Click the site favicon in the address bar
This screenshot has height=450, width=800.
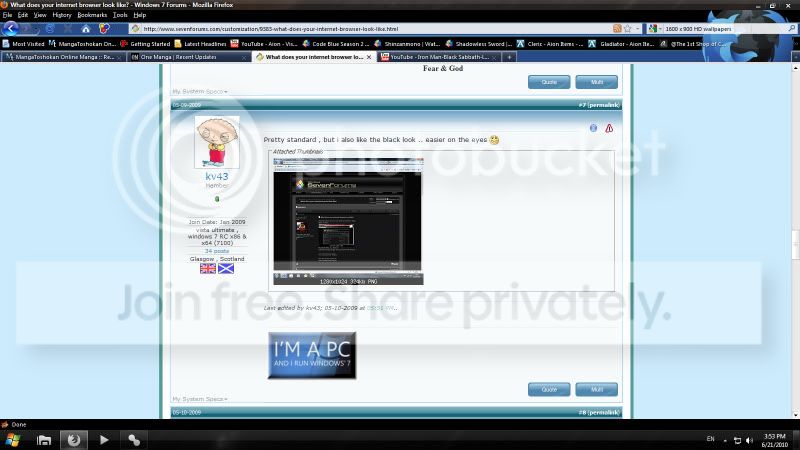[136, 29]
